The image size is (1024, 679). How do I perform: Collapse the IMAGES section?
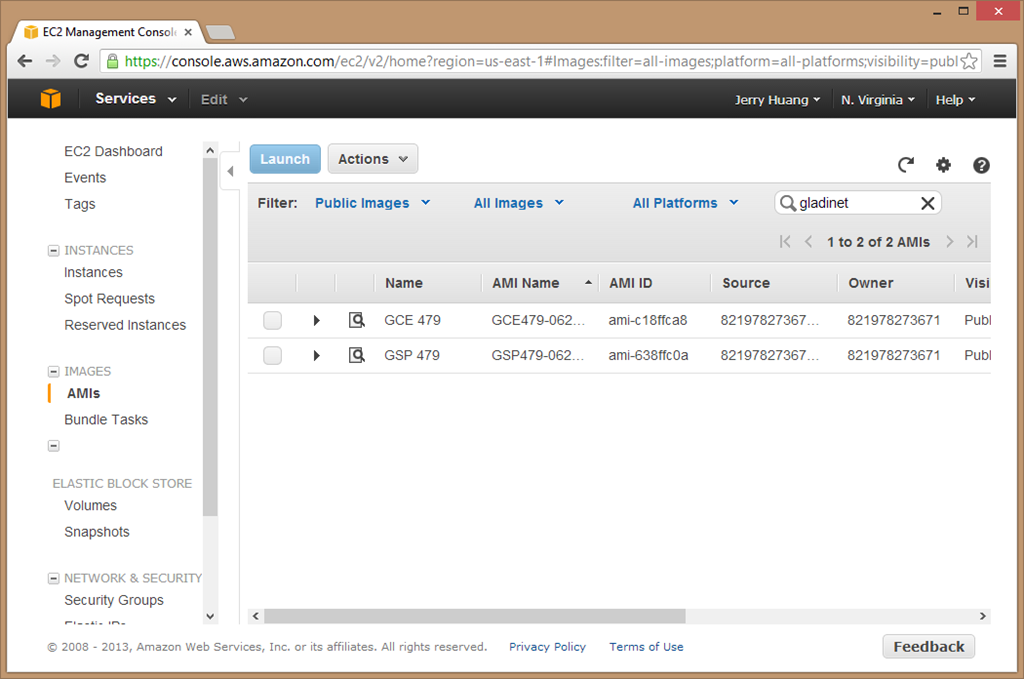tap(54, 371)
